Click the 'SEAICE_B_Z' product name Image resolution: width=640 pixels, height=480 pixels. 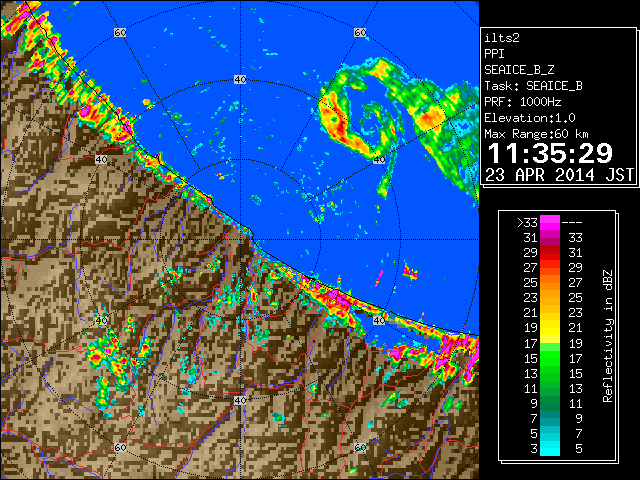519,70
